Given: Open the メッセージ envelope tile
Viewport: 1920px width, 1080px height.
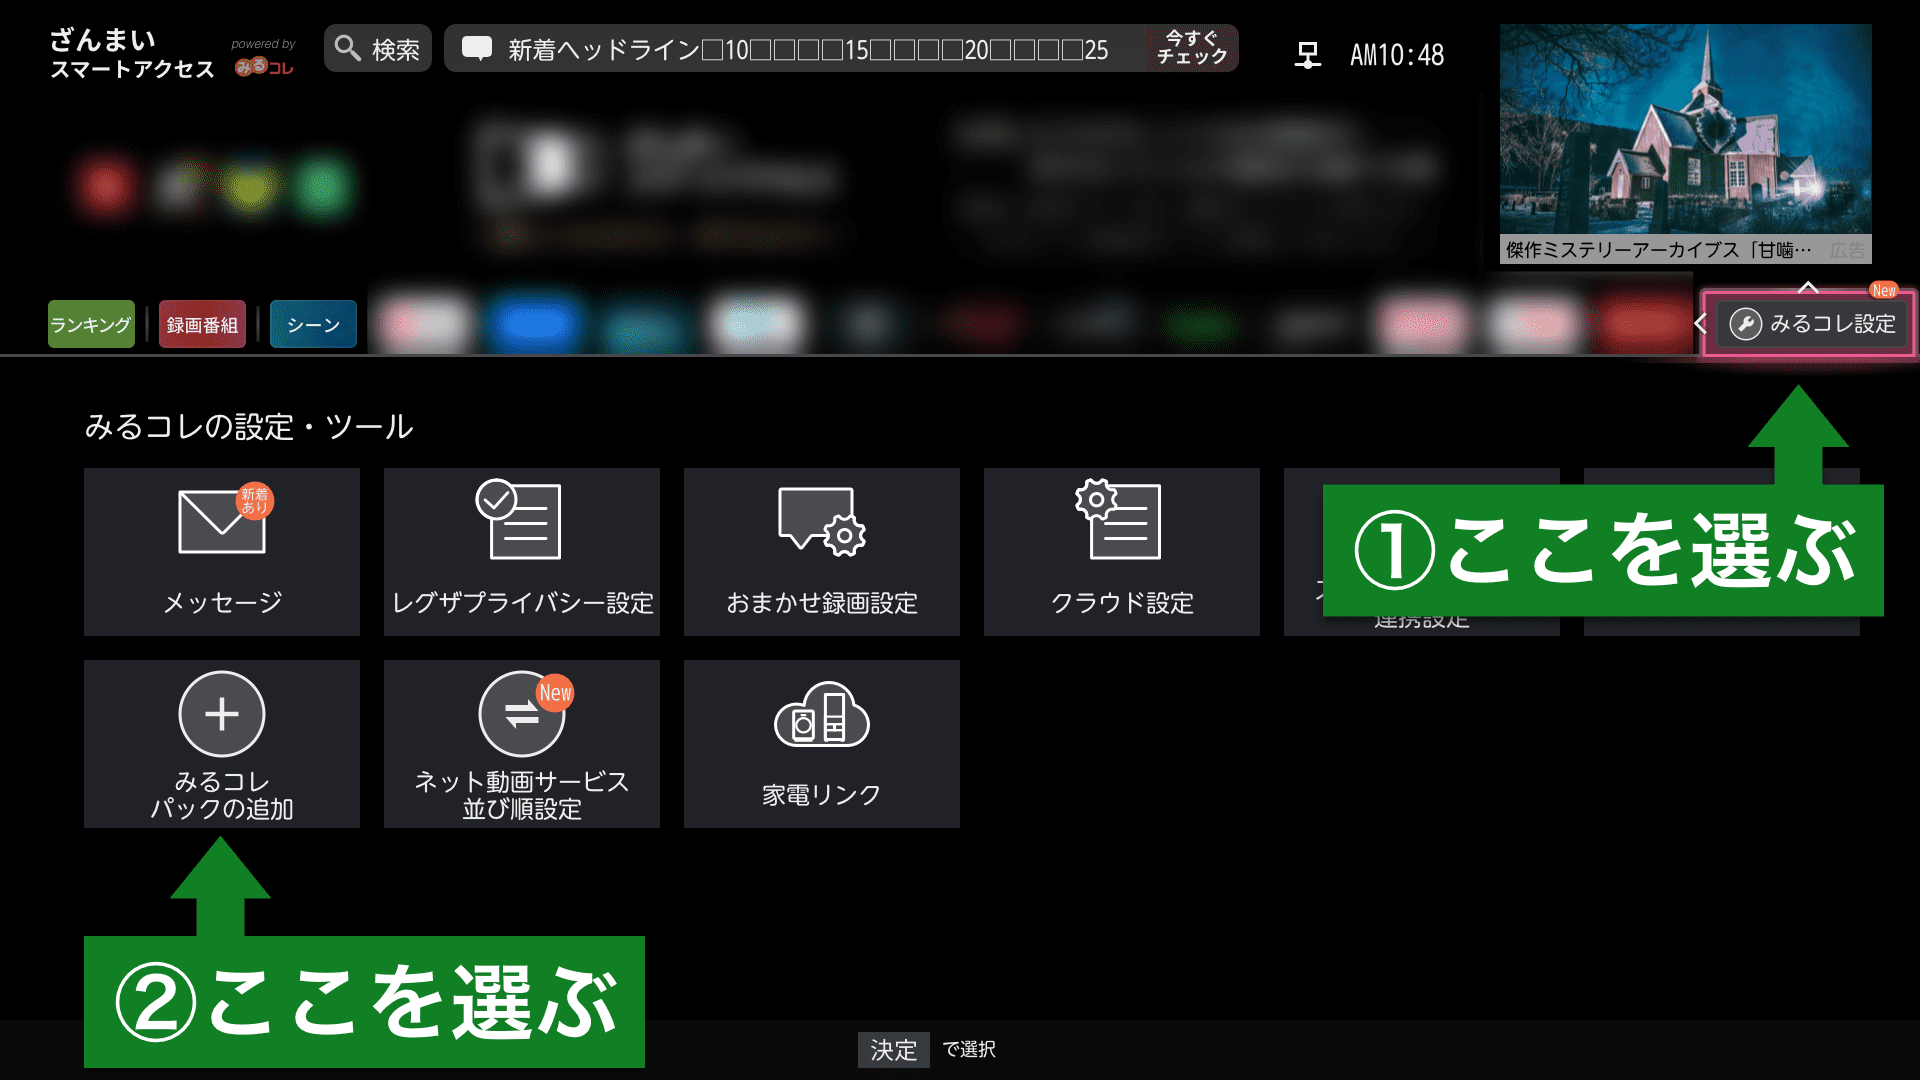Looking at the screenshot, I should 221,551.
